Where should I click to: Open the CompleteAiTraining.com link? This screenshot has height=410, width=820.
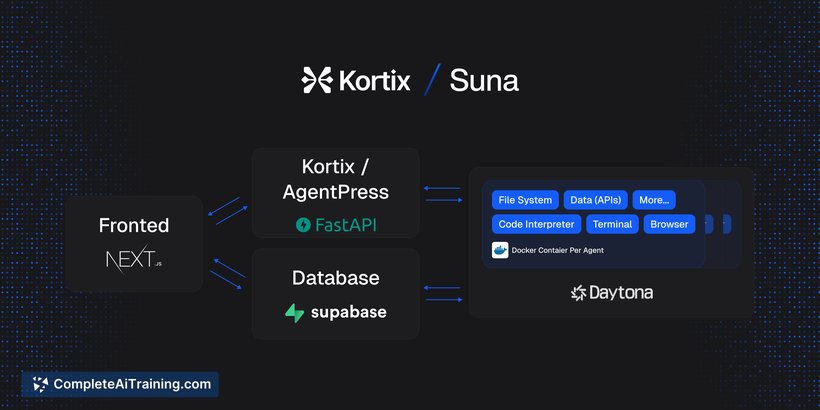click(120, 384)
